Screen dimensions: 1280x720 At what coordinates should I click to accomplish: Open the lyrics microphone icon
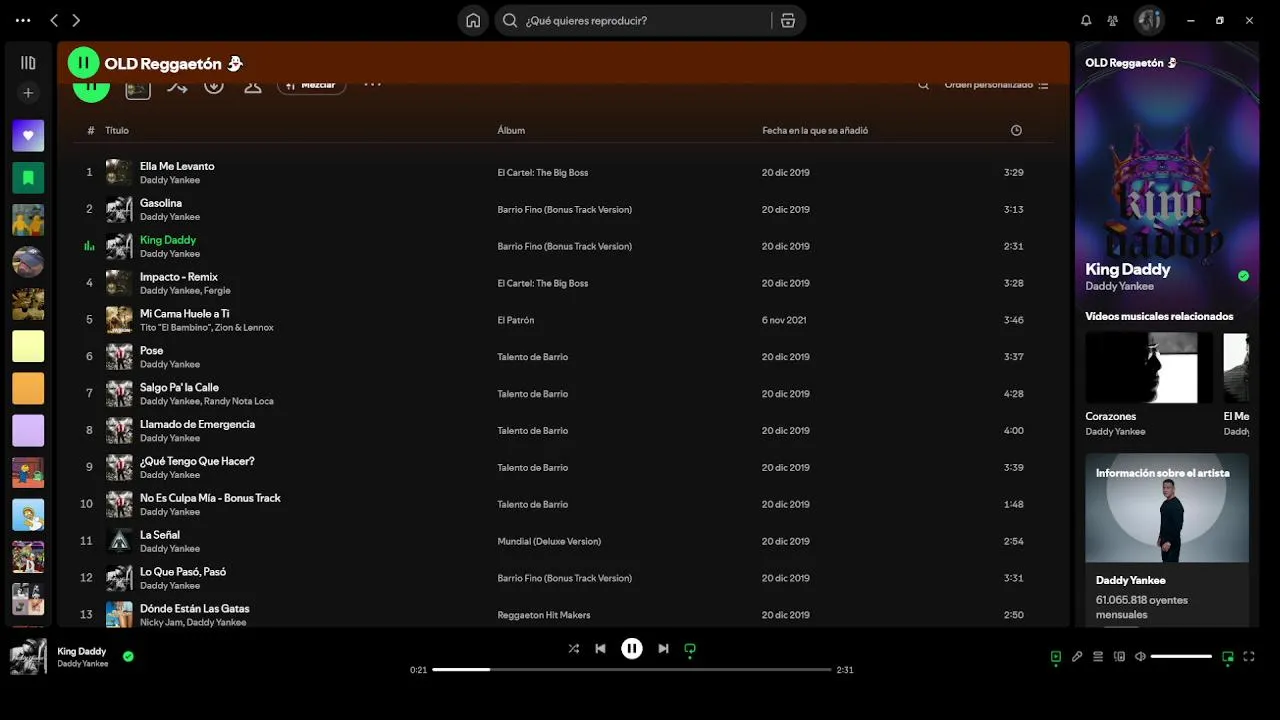[x=1077, y=657]
